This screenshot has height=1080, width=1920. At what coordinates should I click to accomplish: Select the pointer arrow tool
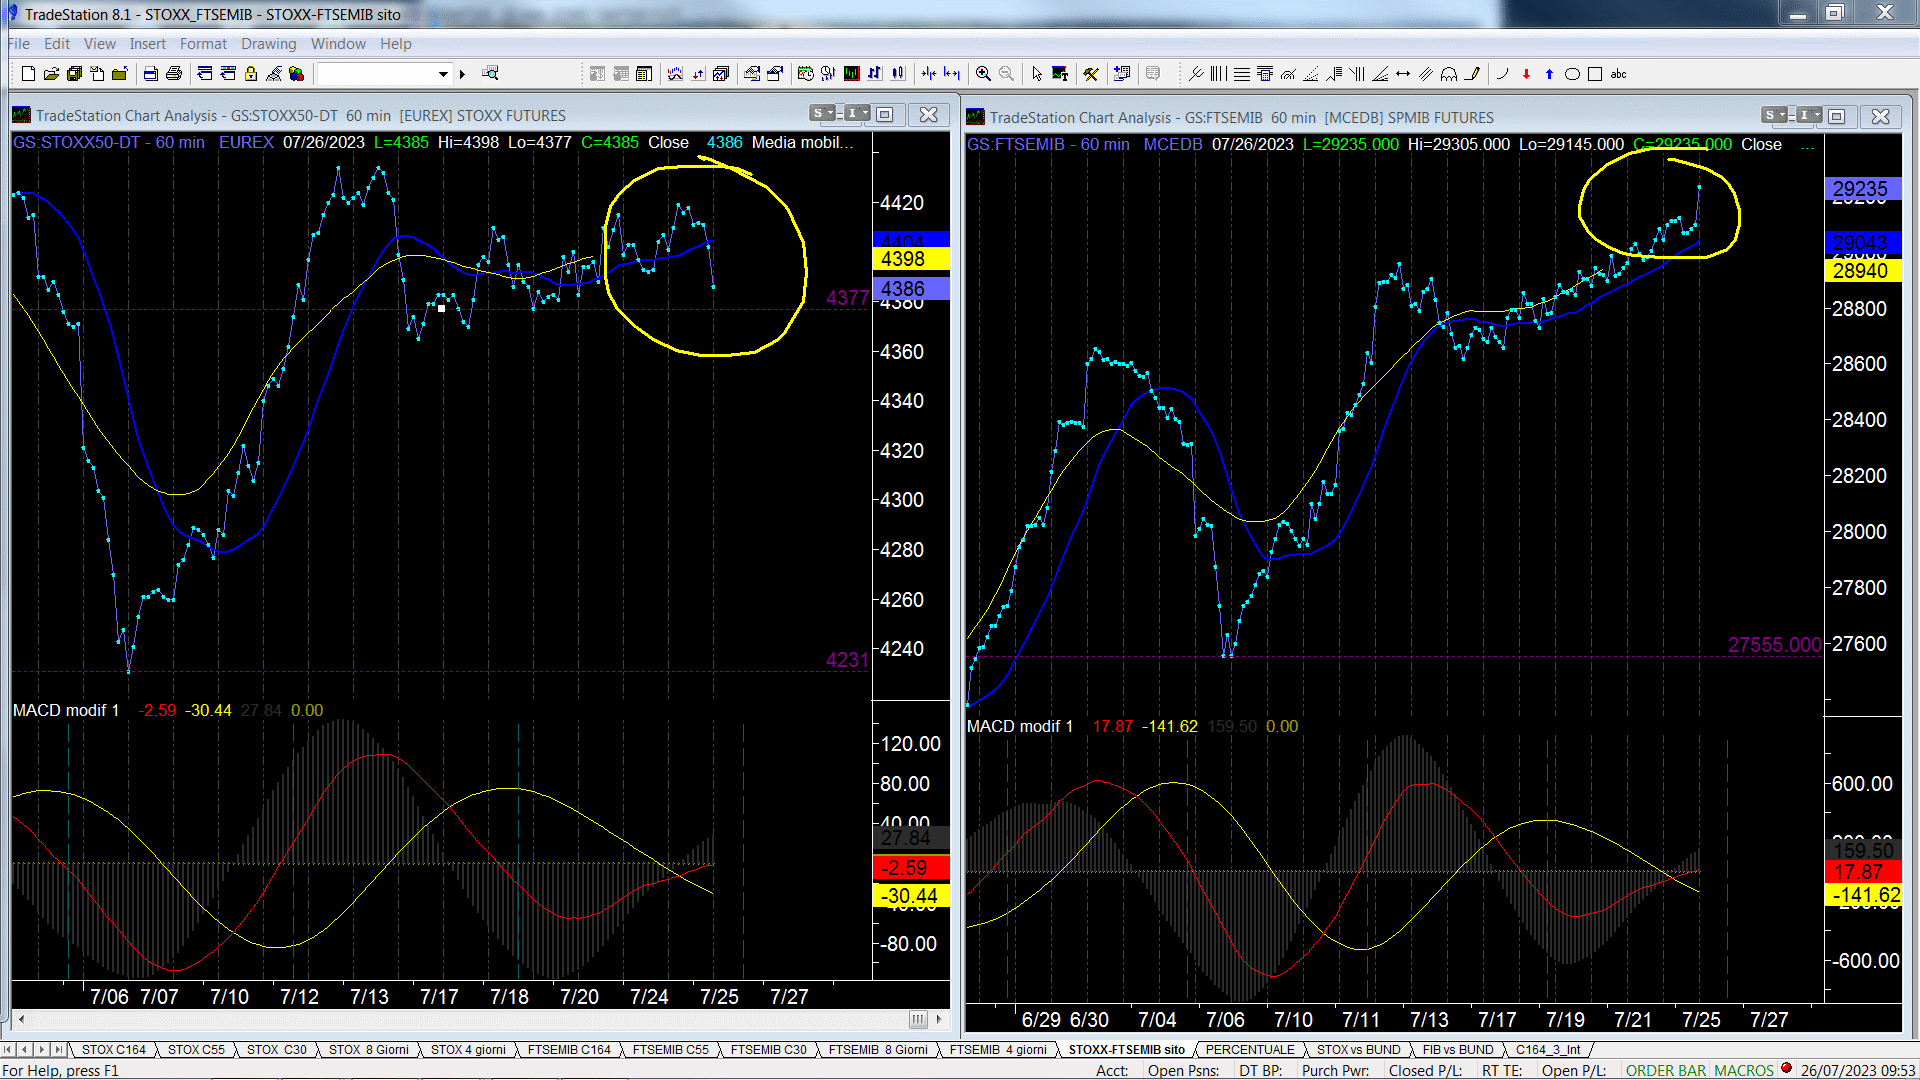pos(1037,74)
